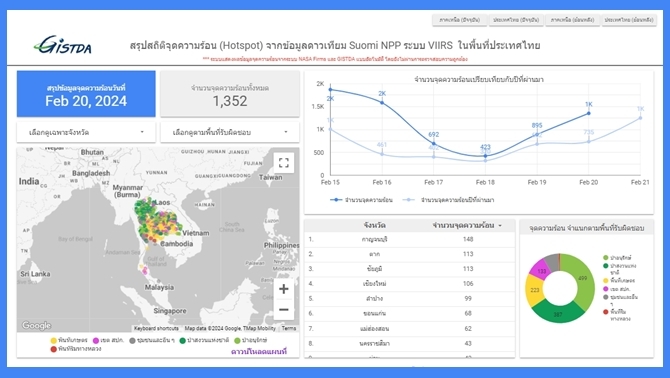Zoom out of the map with minus
Screen dimensions: 670x378
pos(284,310)
